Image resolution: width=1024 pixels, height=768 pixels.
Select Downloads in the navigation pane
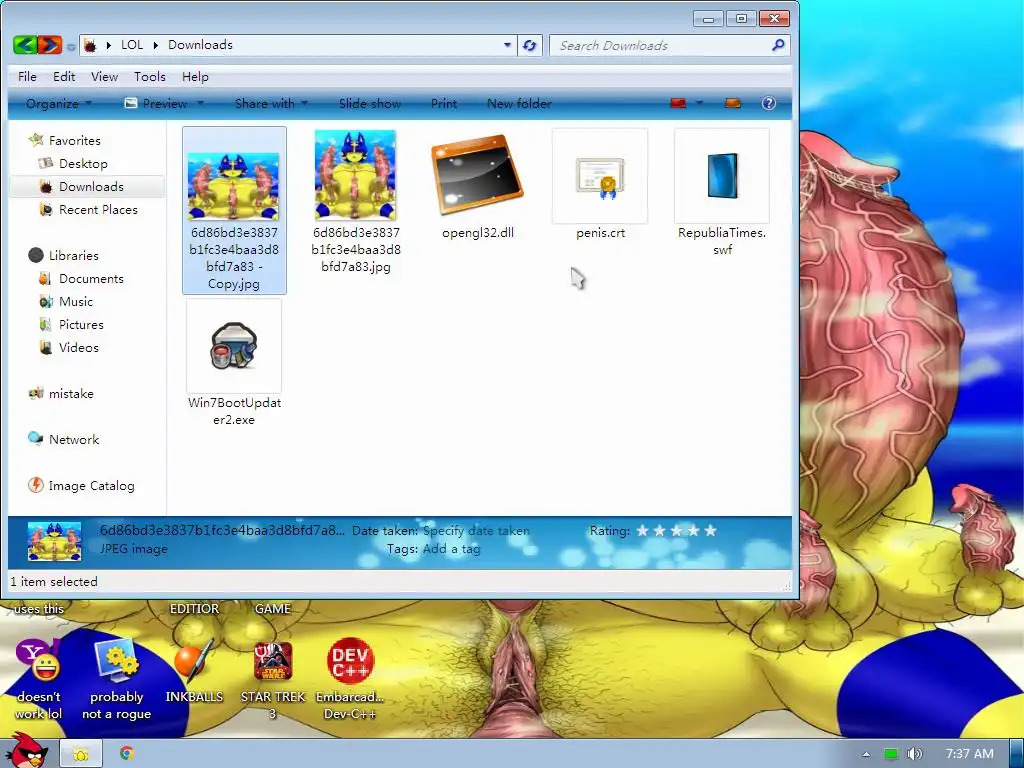pos(91,187)
